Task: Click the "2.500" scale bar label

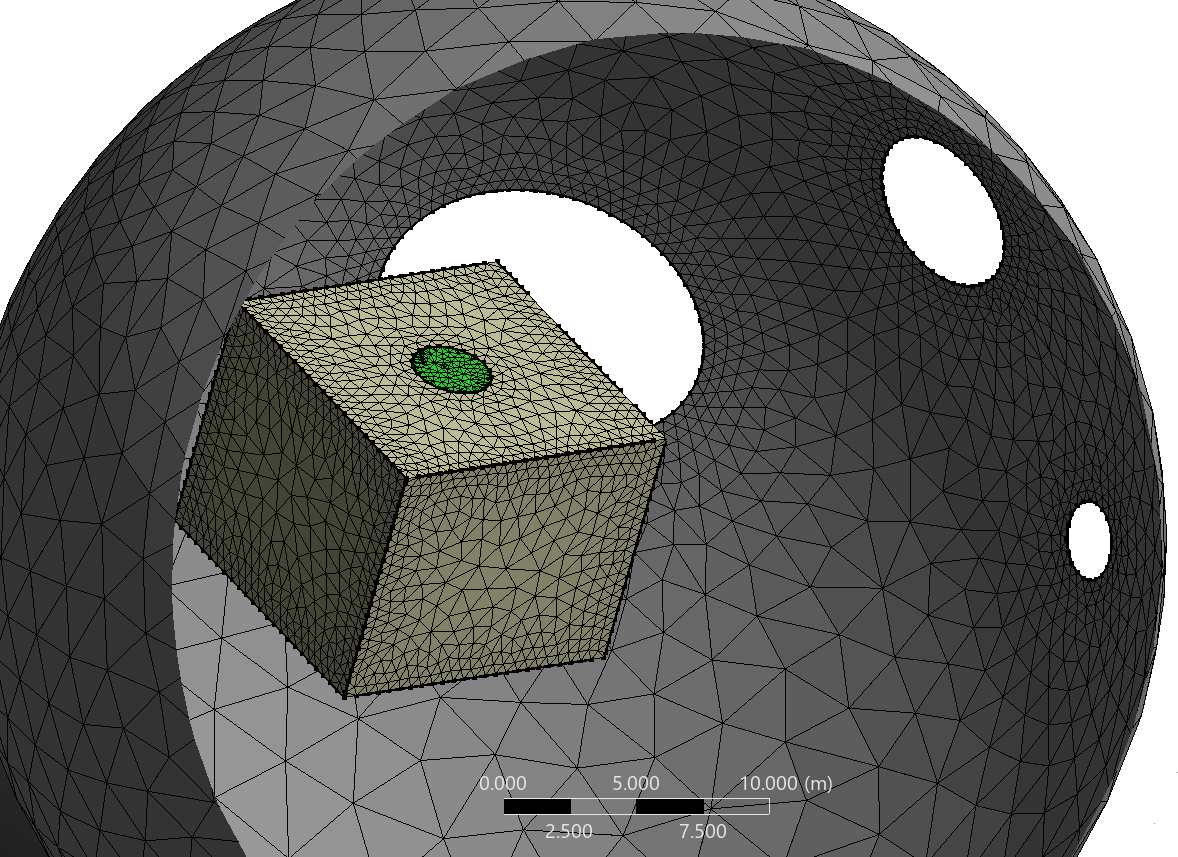Action: (569, 831)
